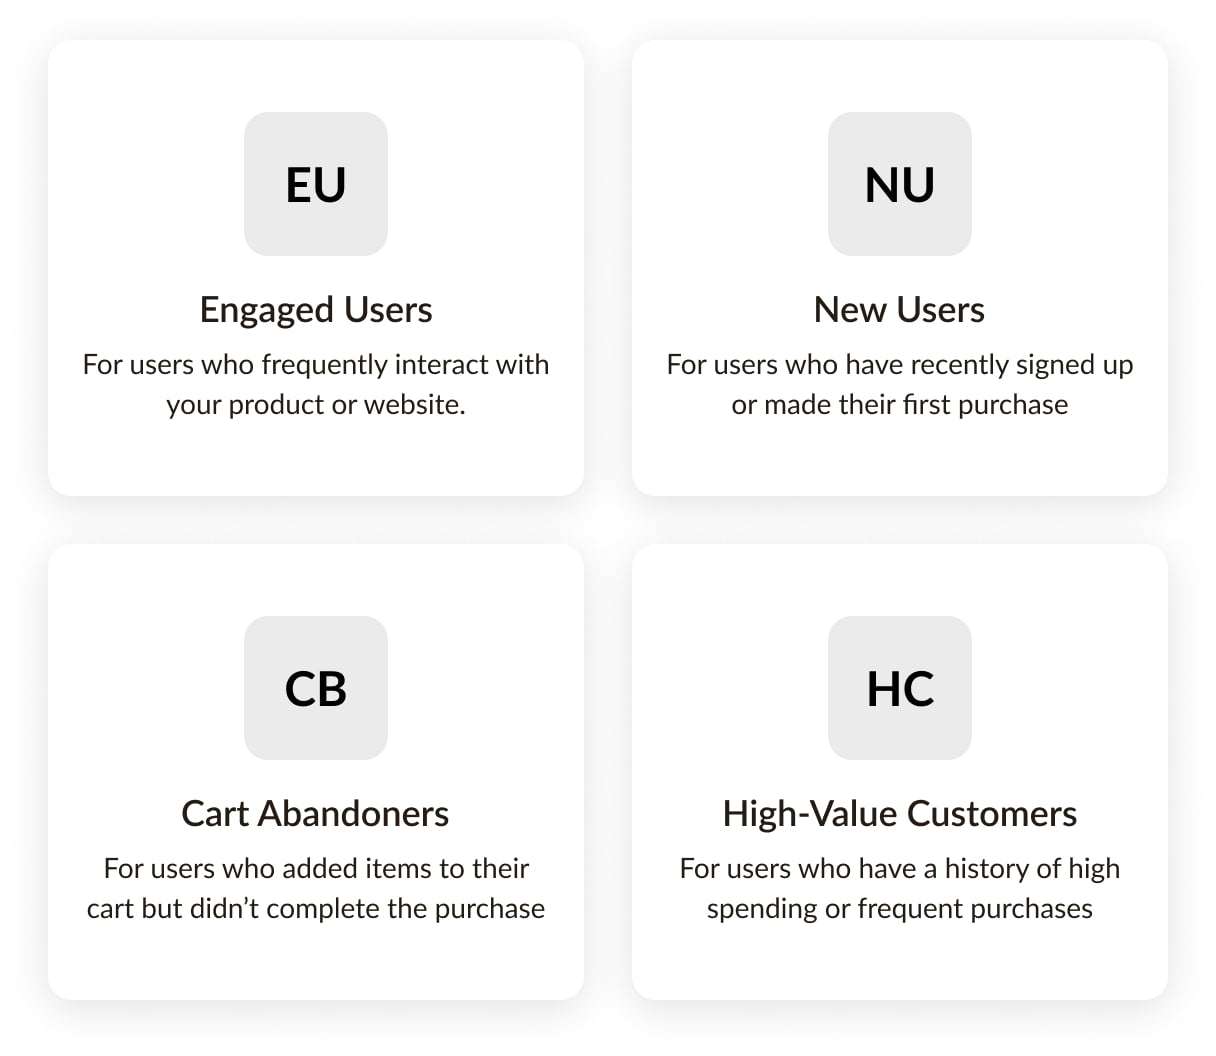Pick the Cart Abandoners segment card
This screenshot has height=1056, width=1216.
coord(316,960)
